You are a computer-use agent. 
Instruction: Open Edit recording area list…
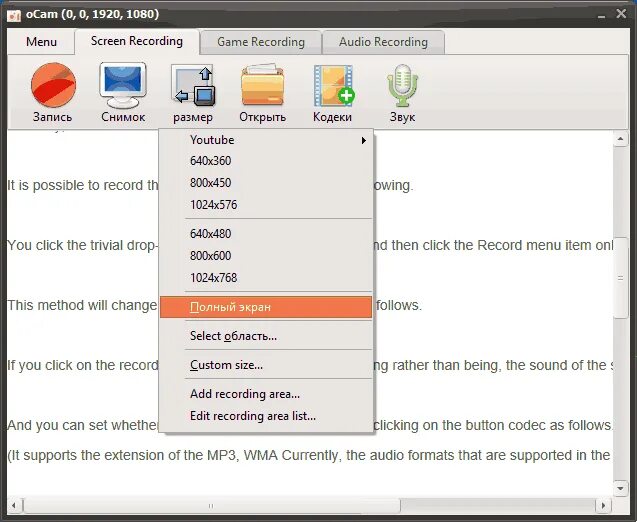pyautogui.click(x=266, y=416)
